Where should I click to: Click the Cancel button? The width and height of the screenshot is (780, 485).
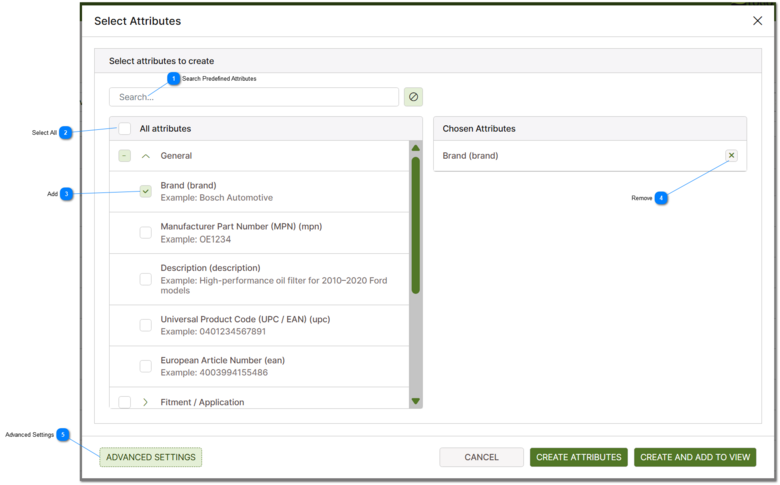click(481, 457)
